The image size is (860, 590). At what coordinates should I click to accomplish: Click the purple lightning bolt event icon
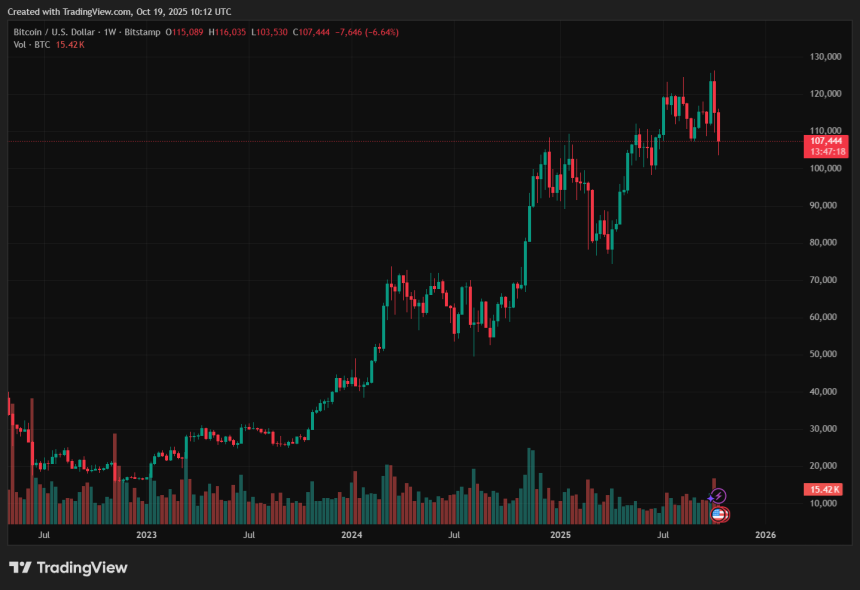point(719,495)
